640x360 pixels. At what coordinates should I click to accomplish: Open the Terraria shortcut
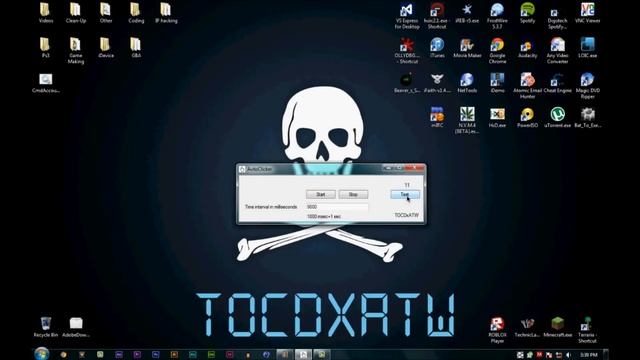587,330
